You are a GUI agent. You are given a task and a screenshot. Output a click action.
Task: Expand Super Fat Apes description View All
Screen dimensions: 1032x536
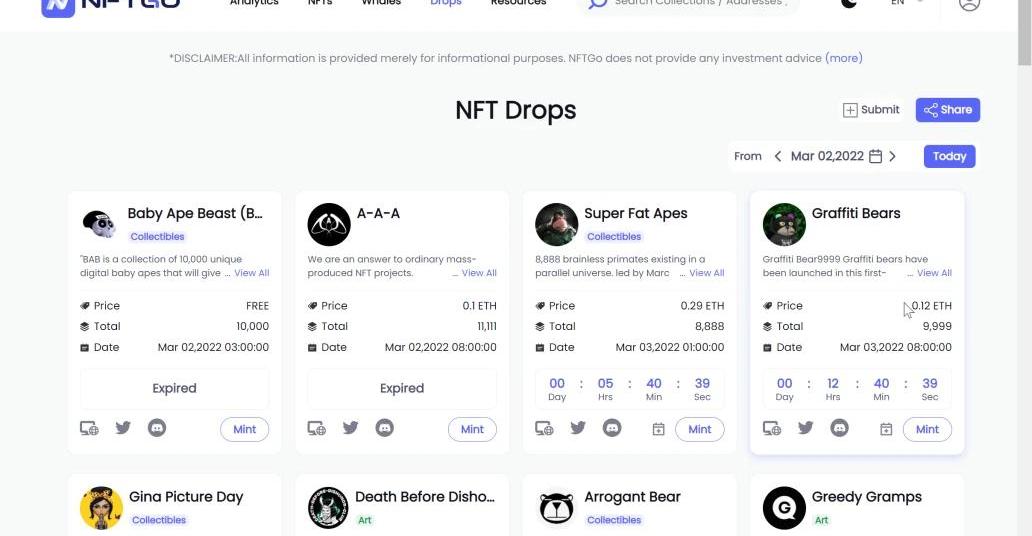point(707,273)
